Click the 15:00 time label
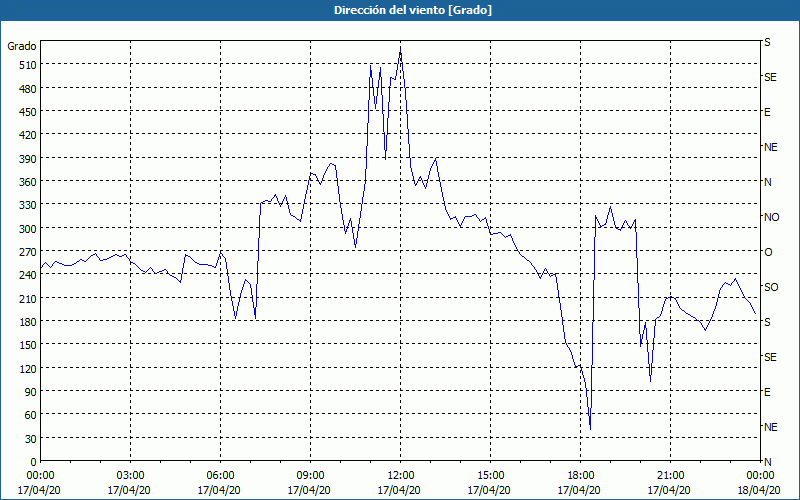 (x=490, y=476)
